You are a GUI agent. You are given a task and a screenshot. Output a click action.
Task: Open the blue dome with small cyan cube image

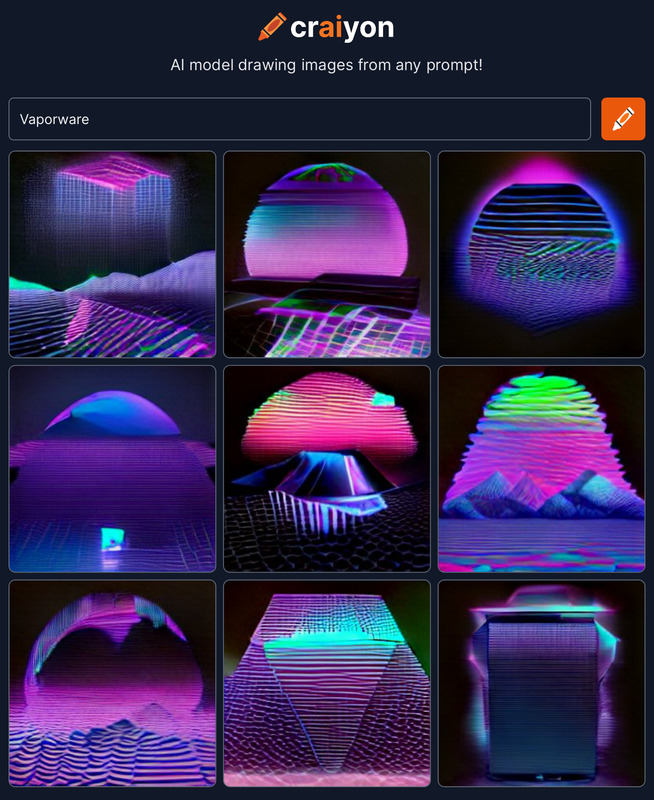112,469
